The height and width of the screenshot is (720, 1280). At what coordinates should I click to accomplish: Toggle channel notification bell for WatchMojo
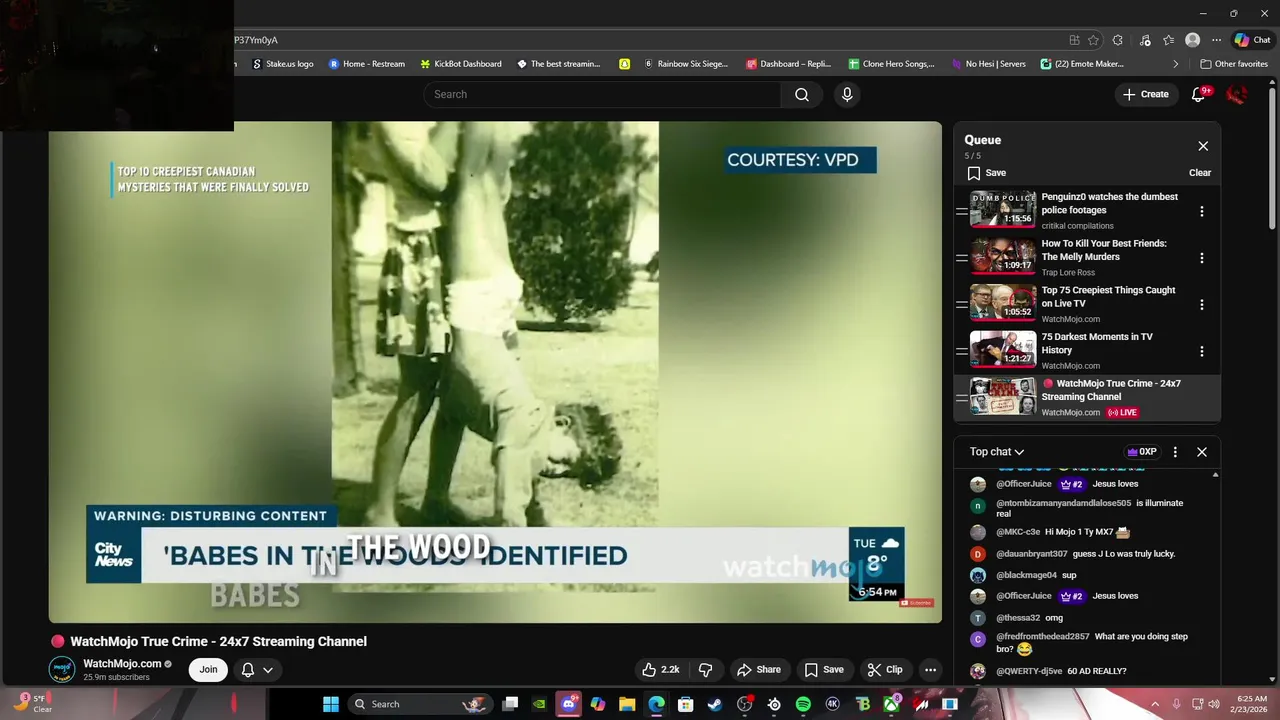tap(248, 670)
